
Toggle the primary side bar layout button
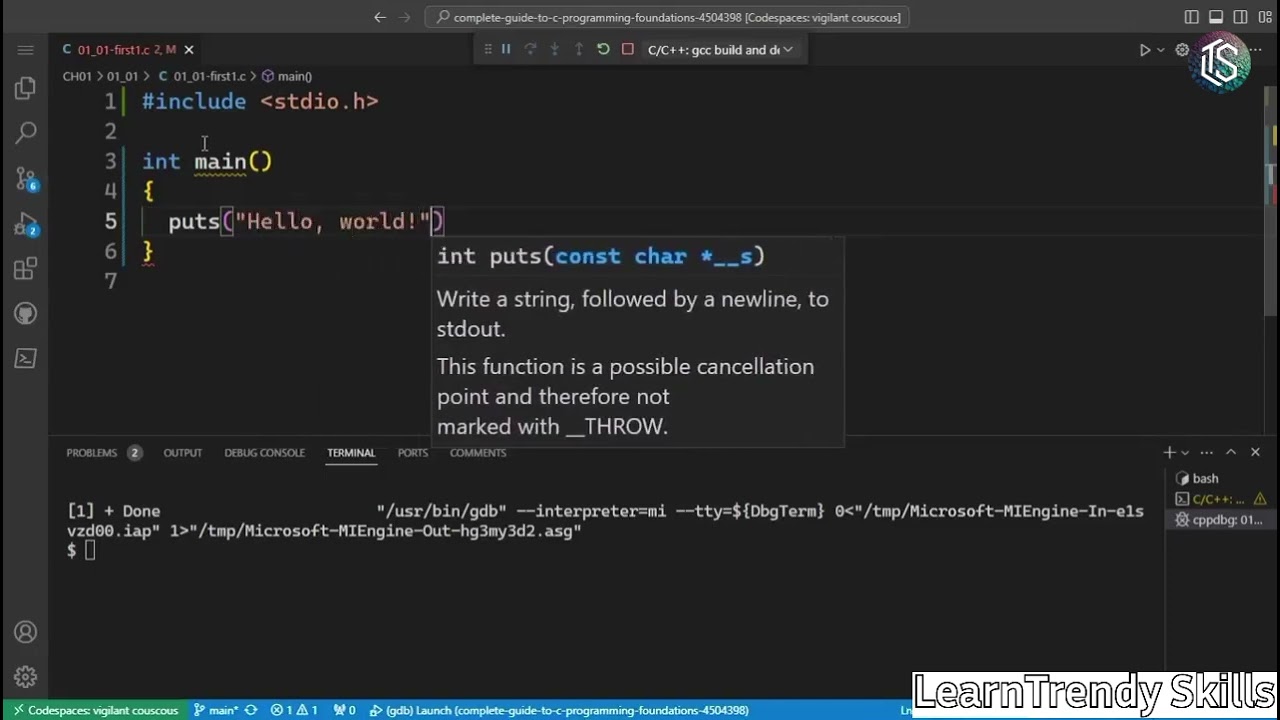(1192, 17)
